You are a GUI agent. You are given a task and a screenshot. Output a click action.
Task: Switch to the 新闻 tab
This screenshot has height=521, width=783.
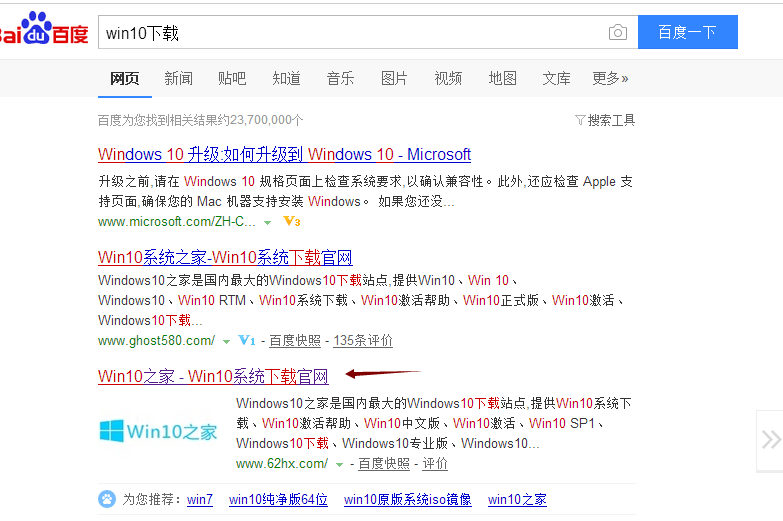(178, 78)
